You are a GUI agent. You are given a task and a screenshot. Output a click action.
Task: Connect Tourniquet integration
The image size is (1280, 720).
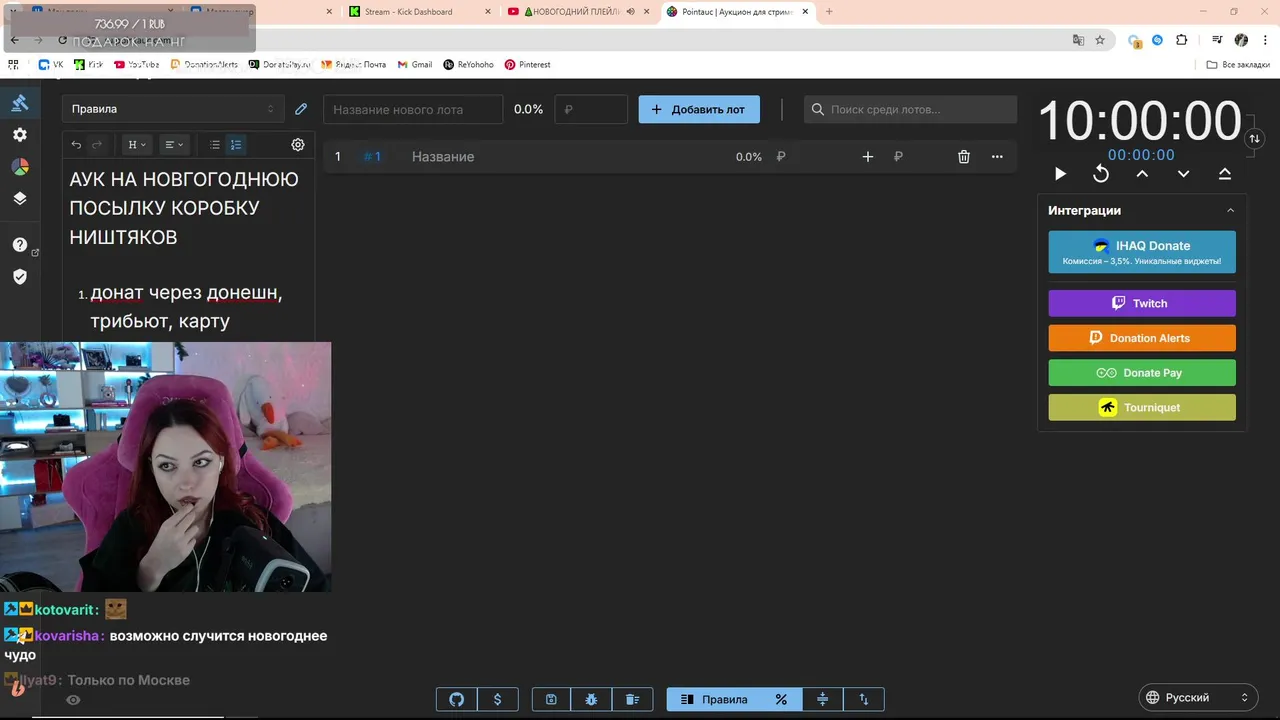coord(1142,407)
